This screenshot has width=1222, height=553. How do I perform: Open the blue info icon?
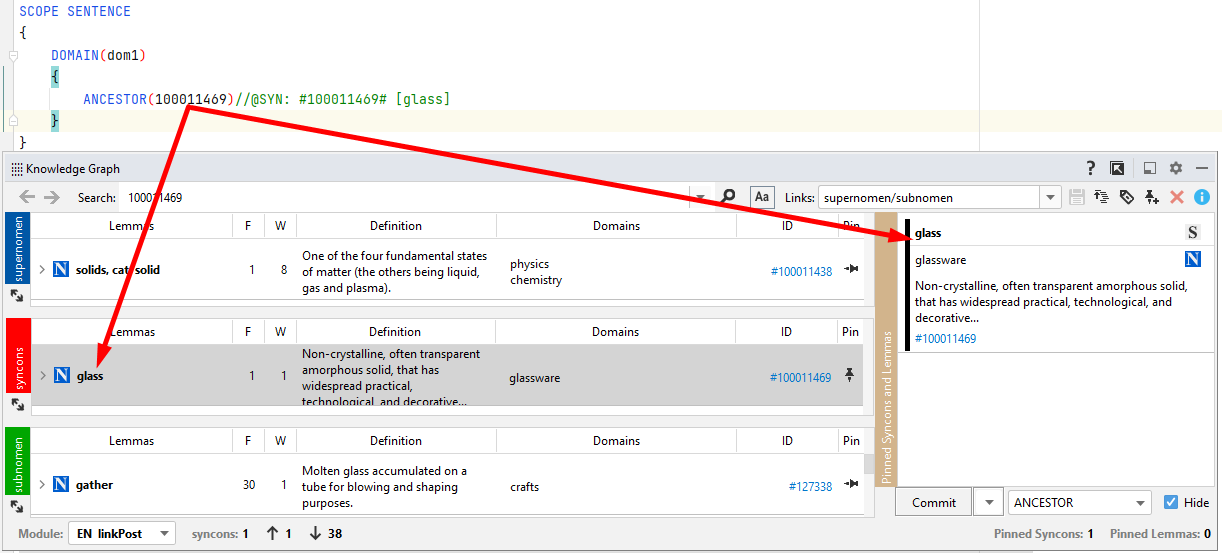1202,197
